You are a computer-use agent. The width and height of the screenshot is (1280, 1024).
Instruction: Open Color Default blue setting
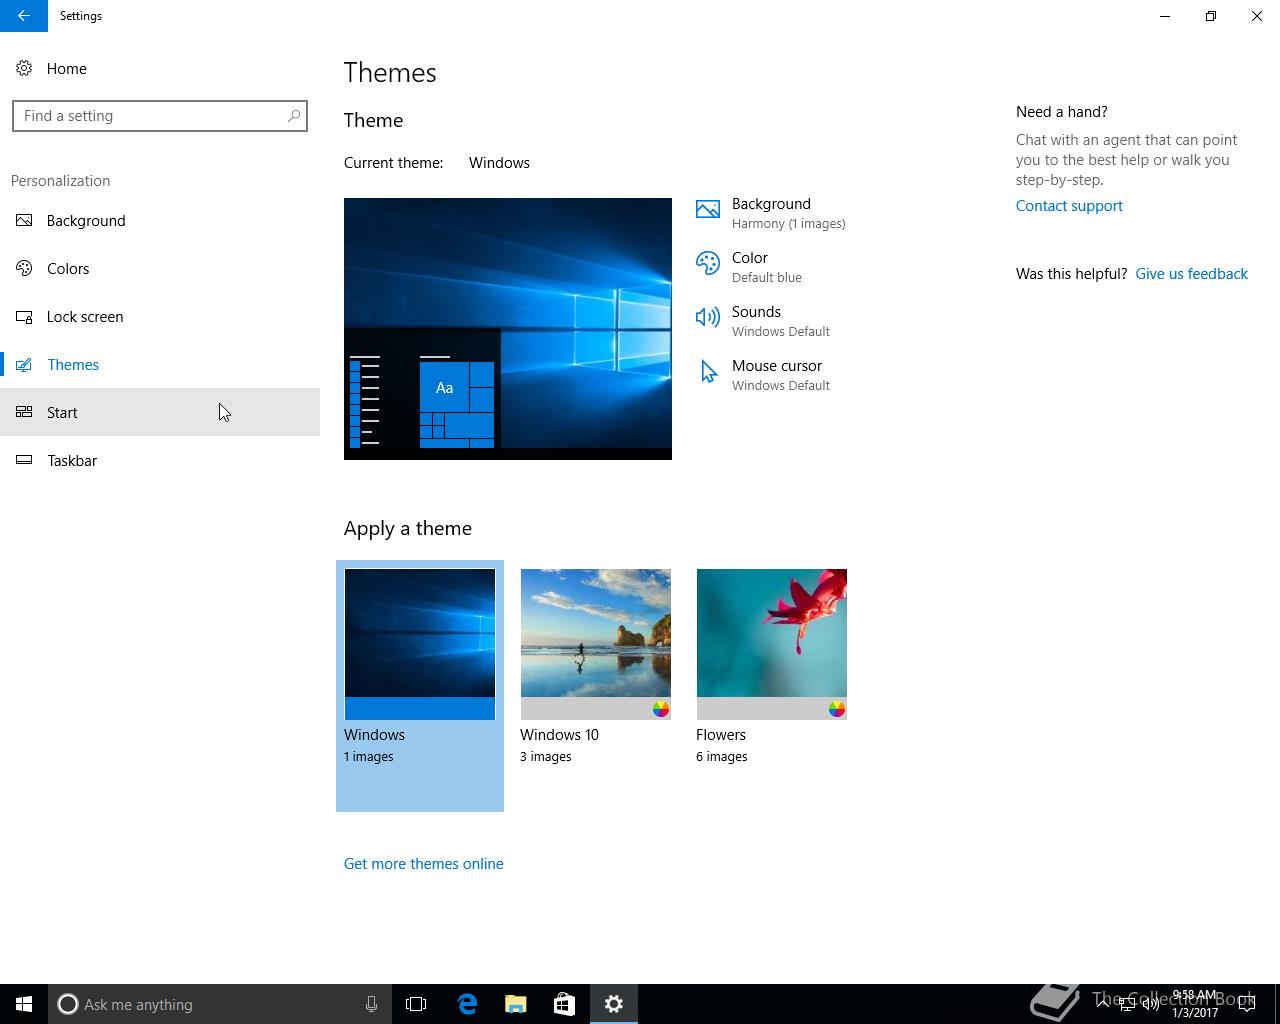point(750,267)
